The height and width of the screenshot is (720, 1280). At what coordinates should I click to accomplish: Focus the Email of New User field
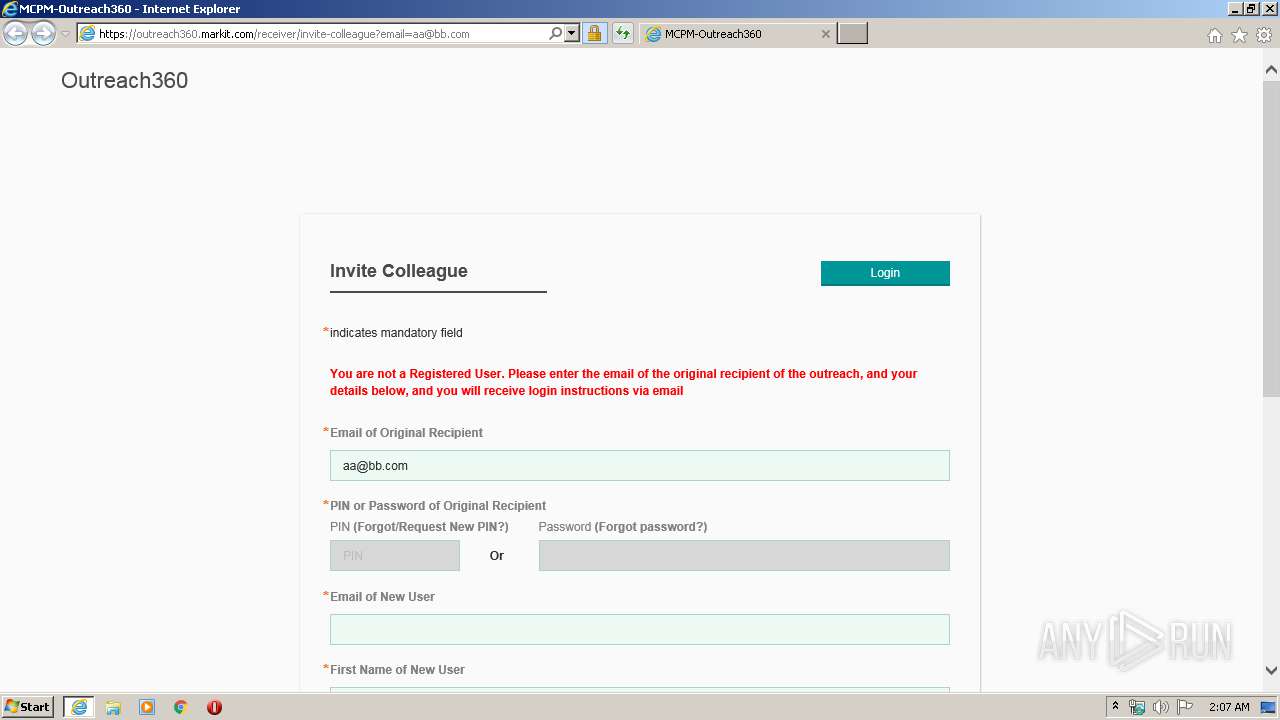[x=640, y=630]
